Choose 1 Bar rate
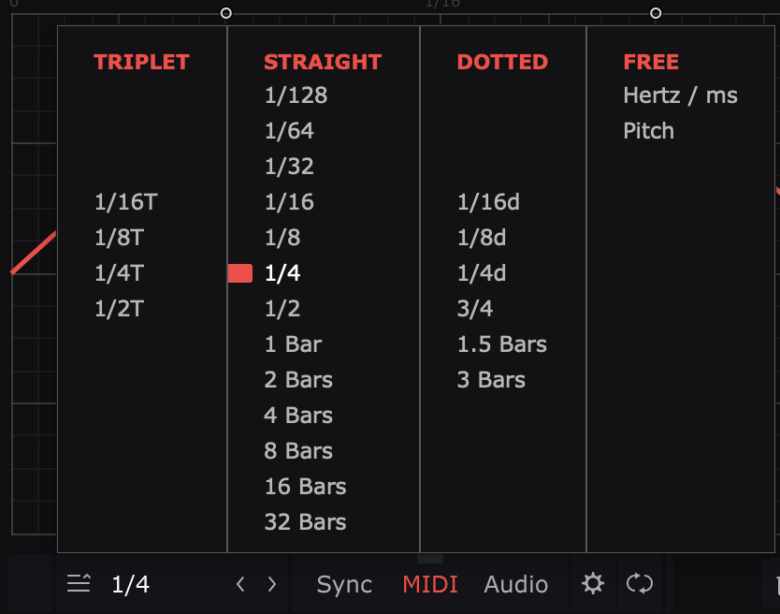 point(293,344)
